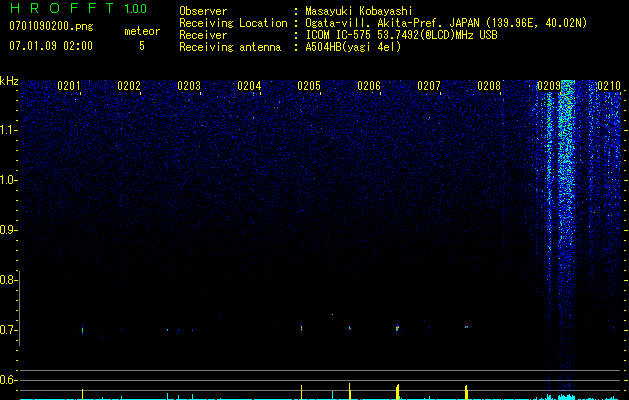Screen dimensions: 629x400
Task: Click observer name Masayuki Kobayashi
Action: point(359,11)
